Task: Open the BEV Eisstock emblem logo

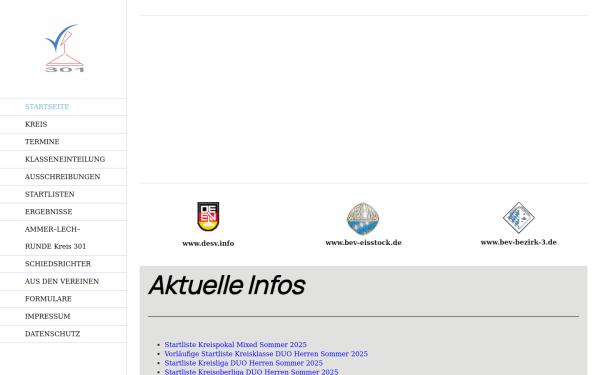Action: click(x=363, y=218)
